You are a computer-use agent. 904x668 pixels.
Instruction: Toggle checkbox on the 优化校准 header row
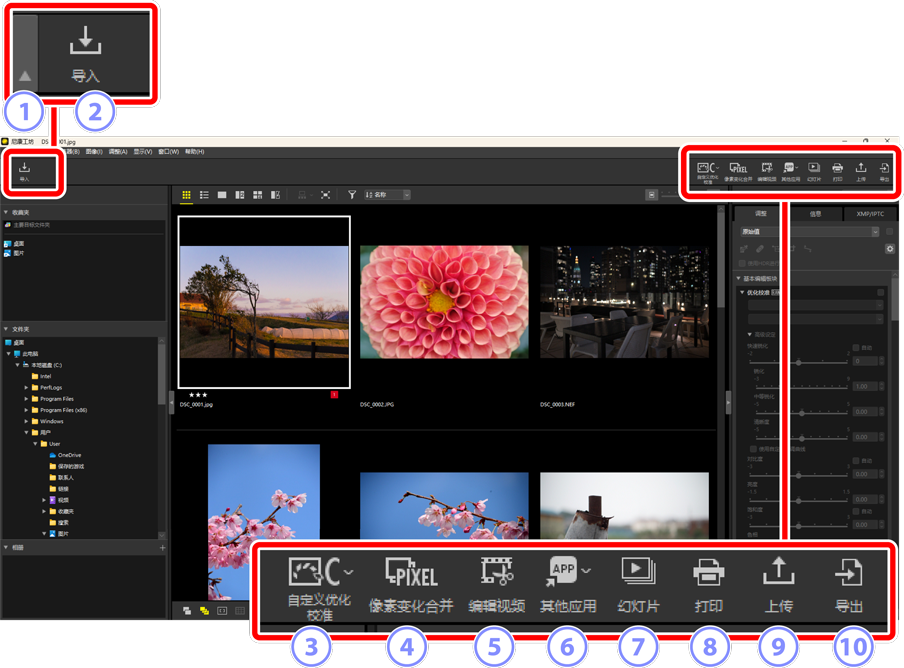click(881, 293)
